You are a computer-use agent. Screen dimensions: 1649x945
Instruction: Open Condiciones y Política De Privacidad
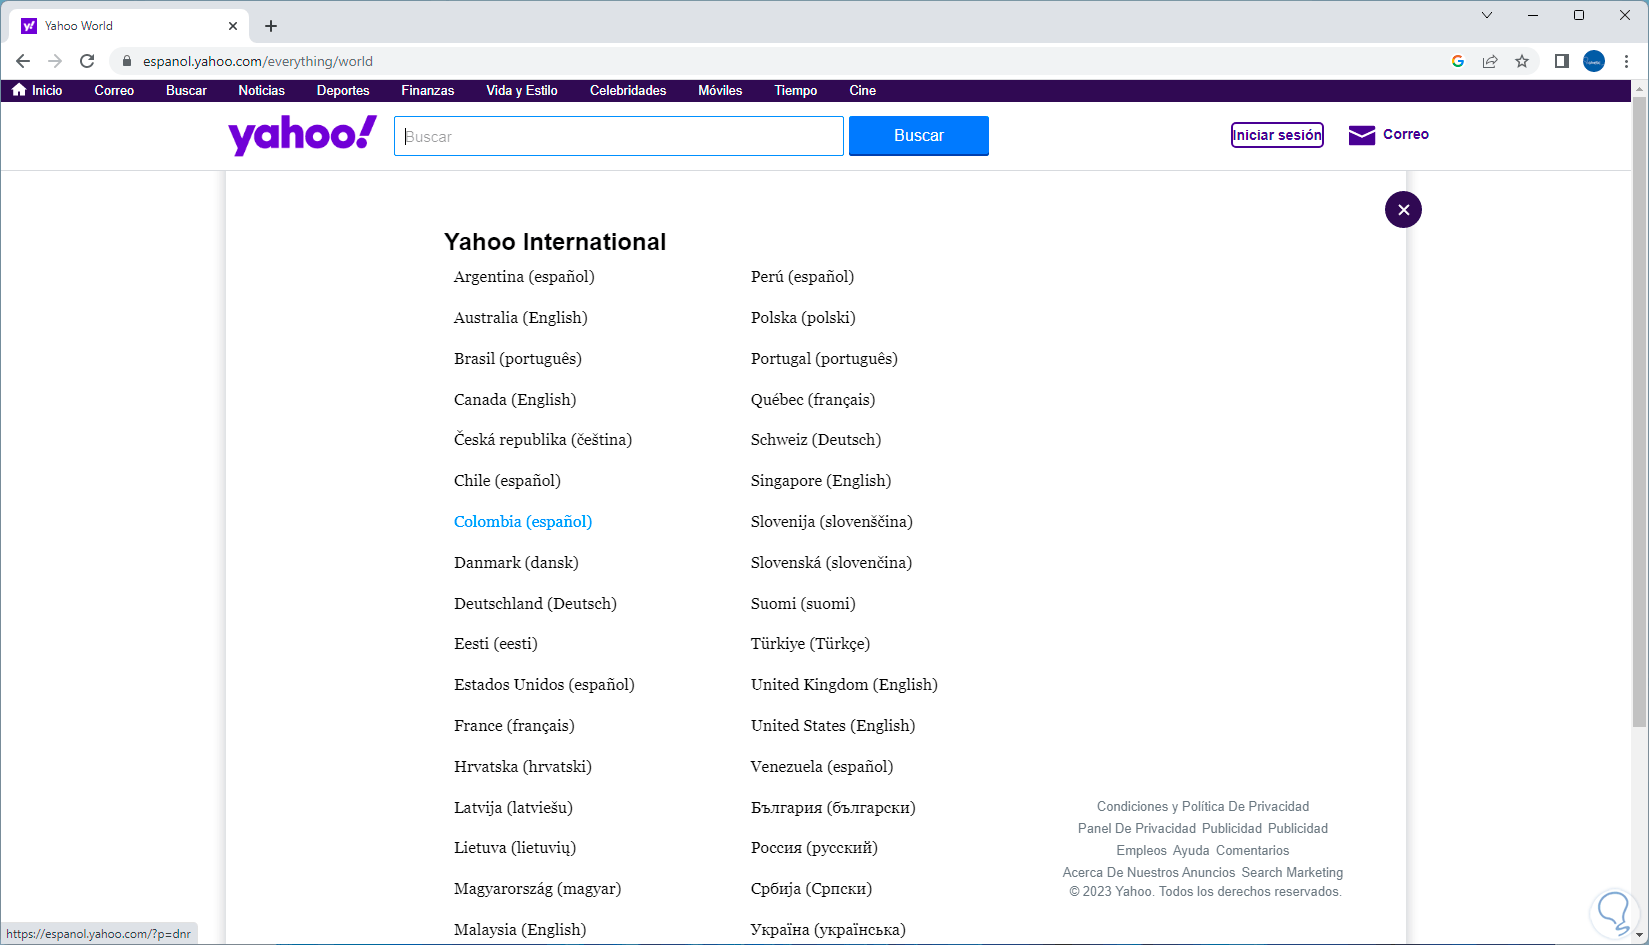1203,807
